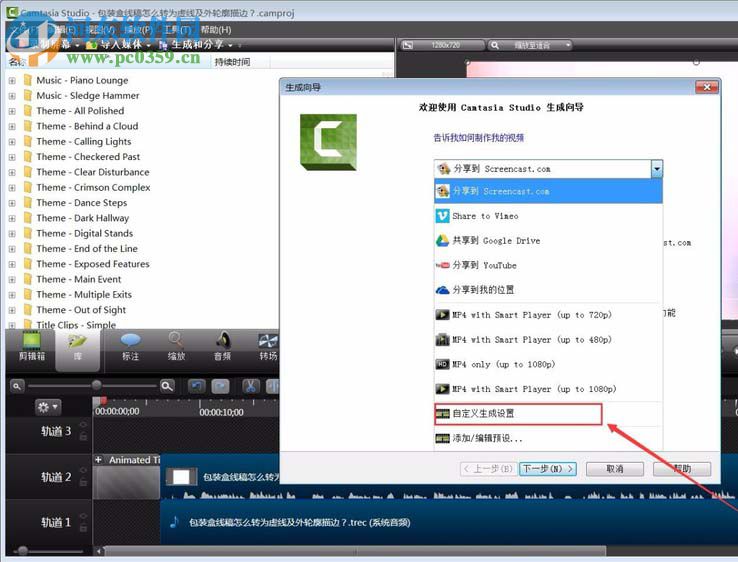Click the preview zoom magnifier icon
Viewport: 738px width, 562px height.
coord(495,45)
